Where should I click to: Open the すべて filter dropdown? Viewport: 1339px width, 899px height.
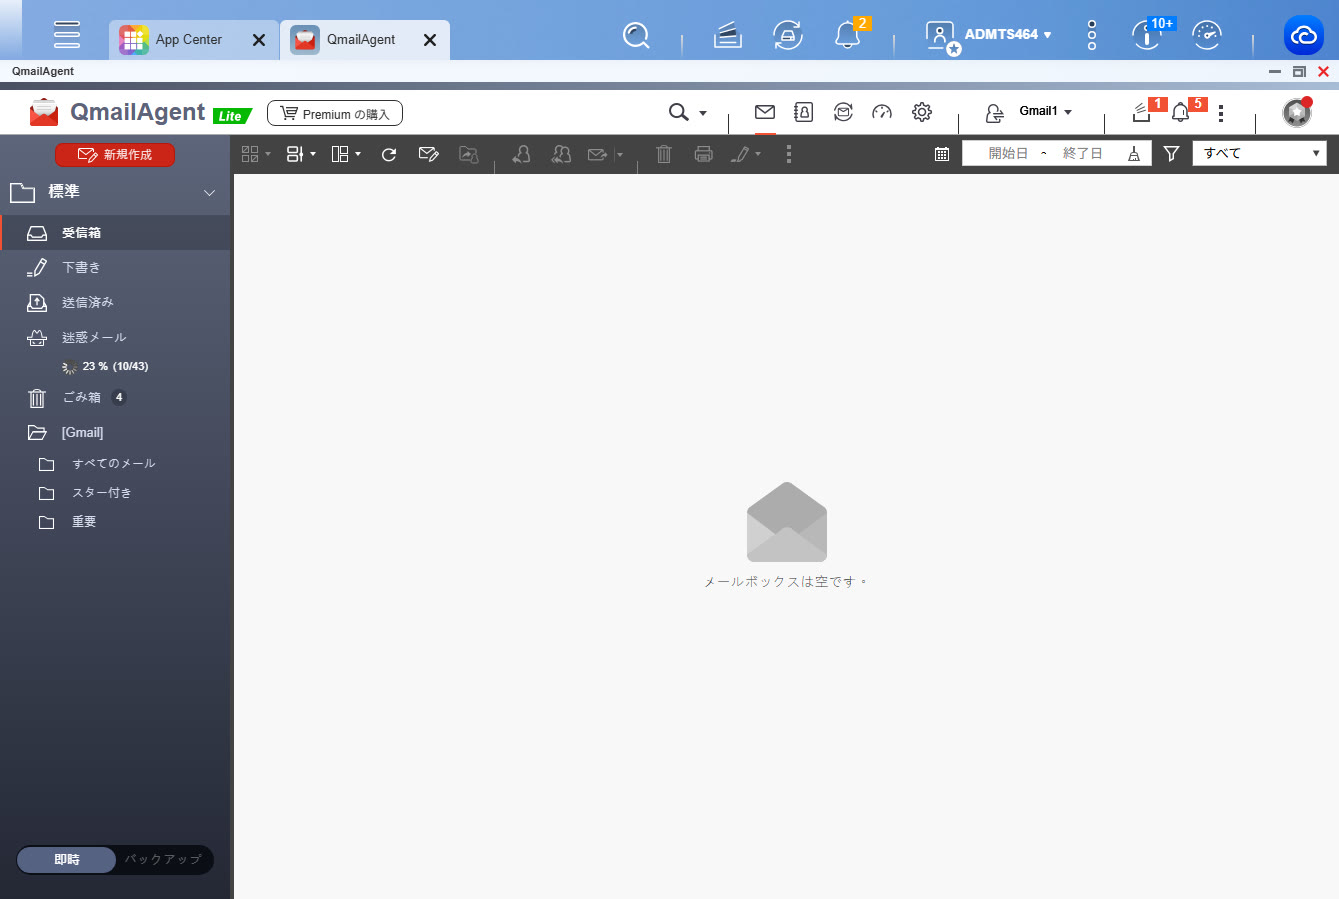(x=1259, y=153)
